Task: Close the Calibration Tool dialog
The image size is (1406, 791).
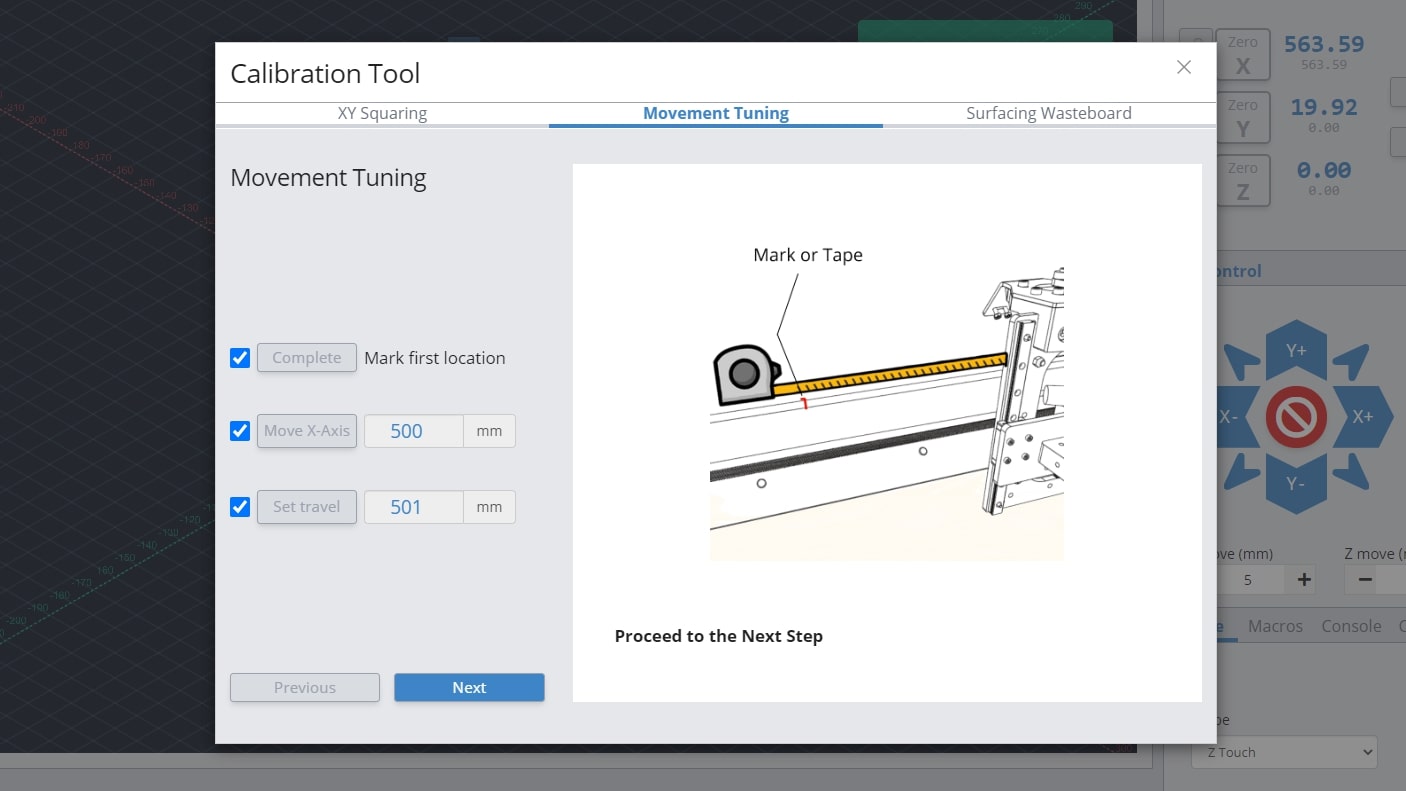Action: 1184,67
